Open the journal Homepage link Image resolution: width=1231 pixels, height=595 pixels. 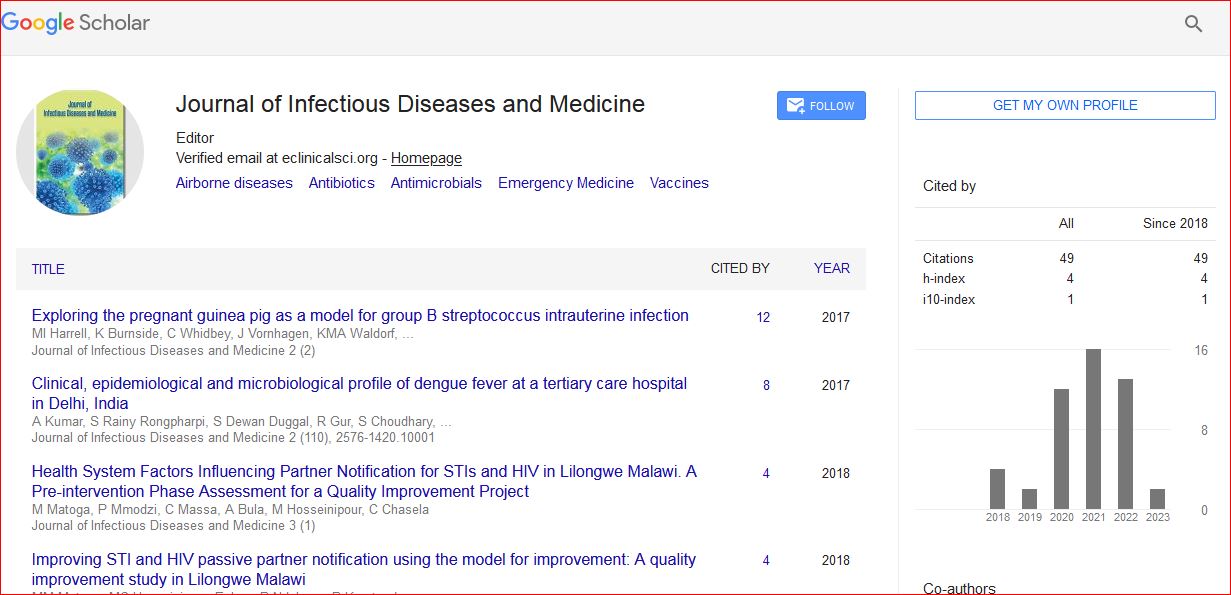tap(426, 158)
